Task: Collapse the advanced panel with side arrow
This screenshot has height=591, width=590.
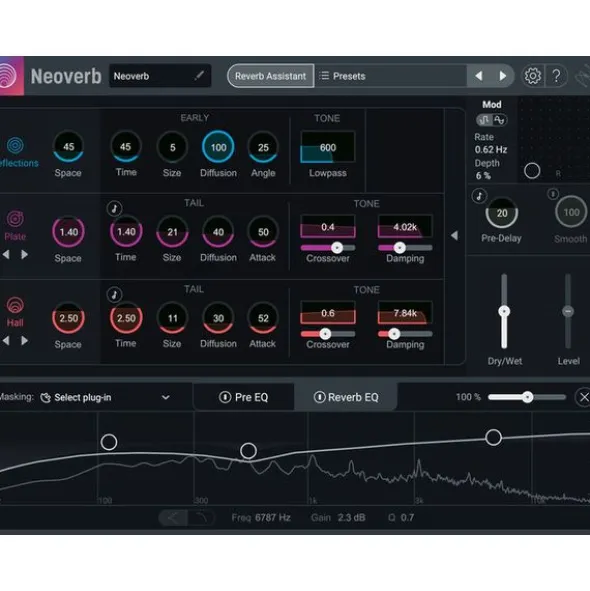Action: point(455,236)
